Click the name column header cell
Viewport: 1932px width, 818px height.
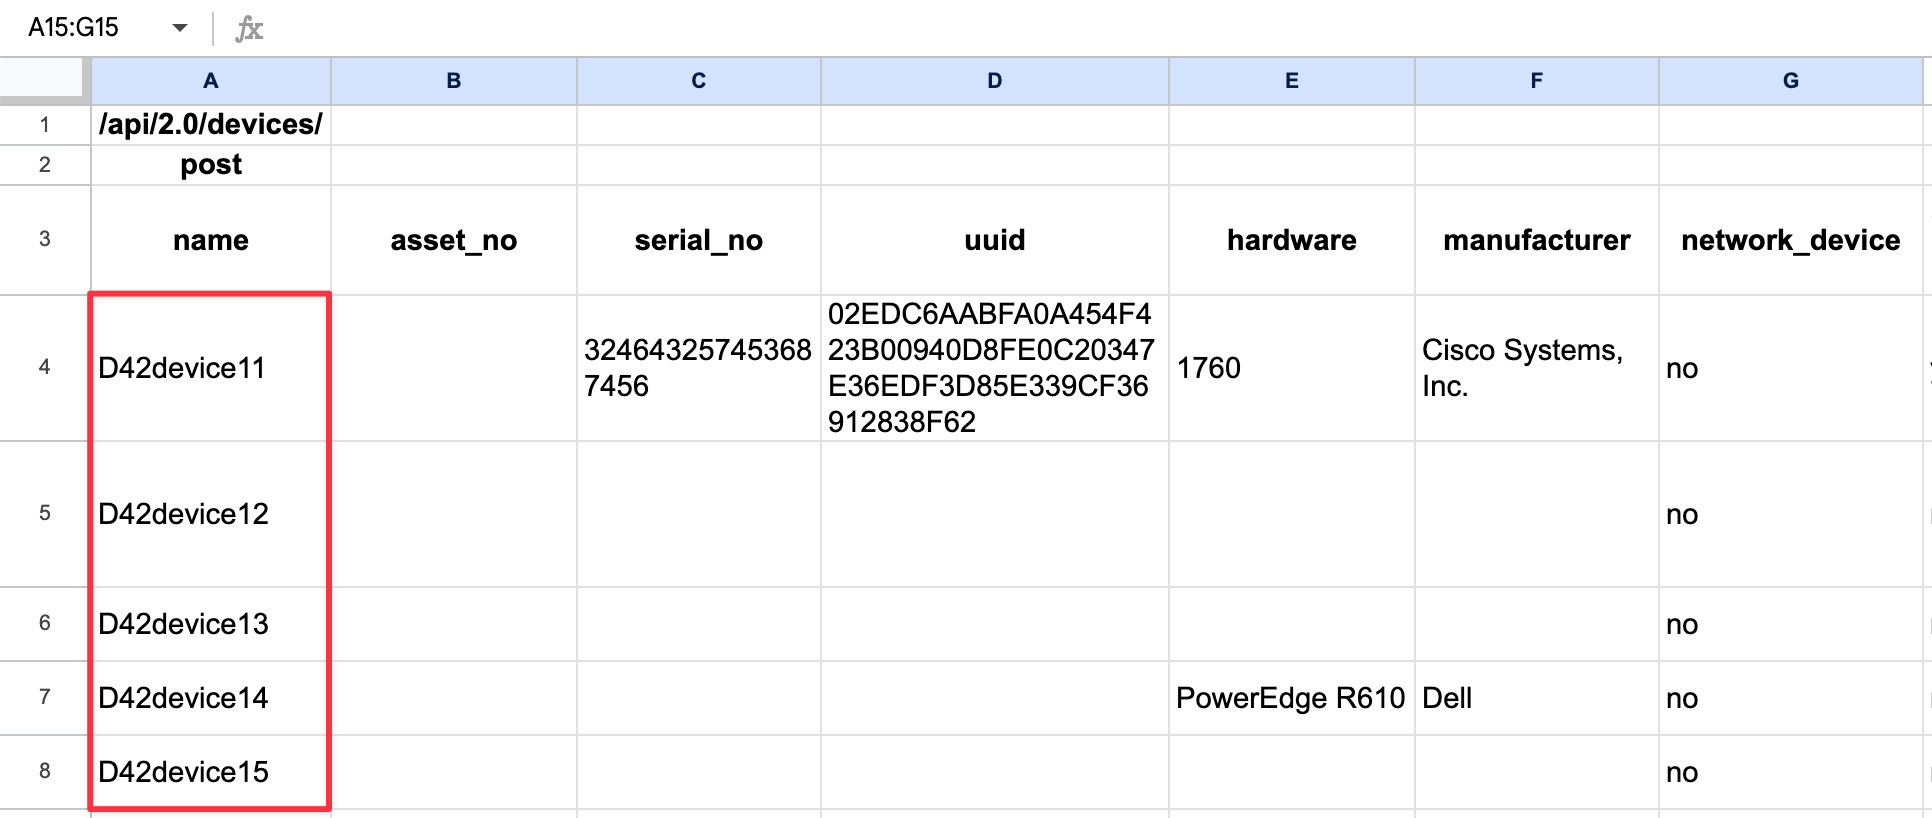[x=210, y=240]
